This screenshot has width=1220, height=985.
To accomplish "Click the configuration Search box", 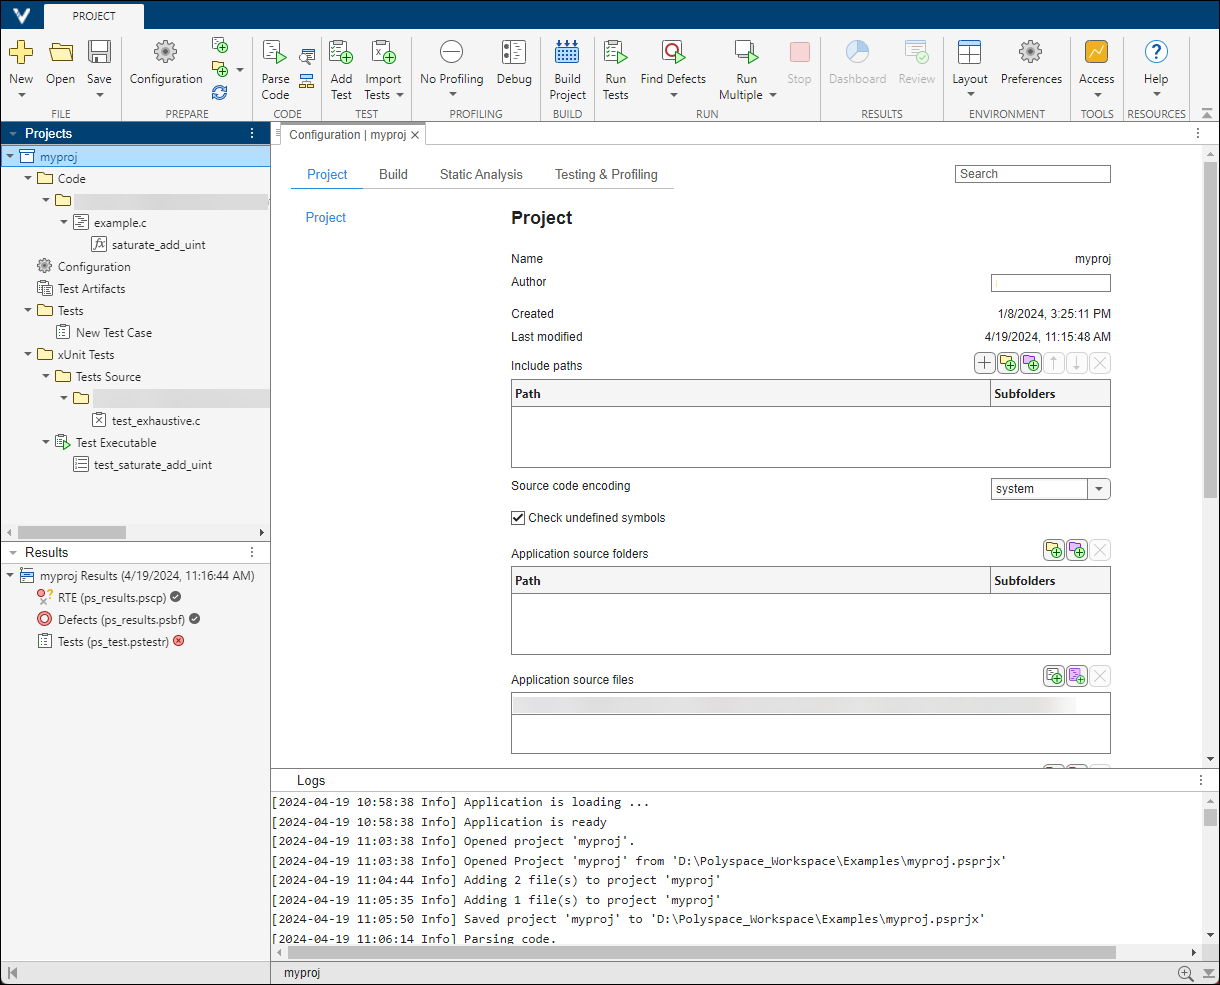I will [1032, 174].
